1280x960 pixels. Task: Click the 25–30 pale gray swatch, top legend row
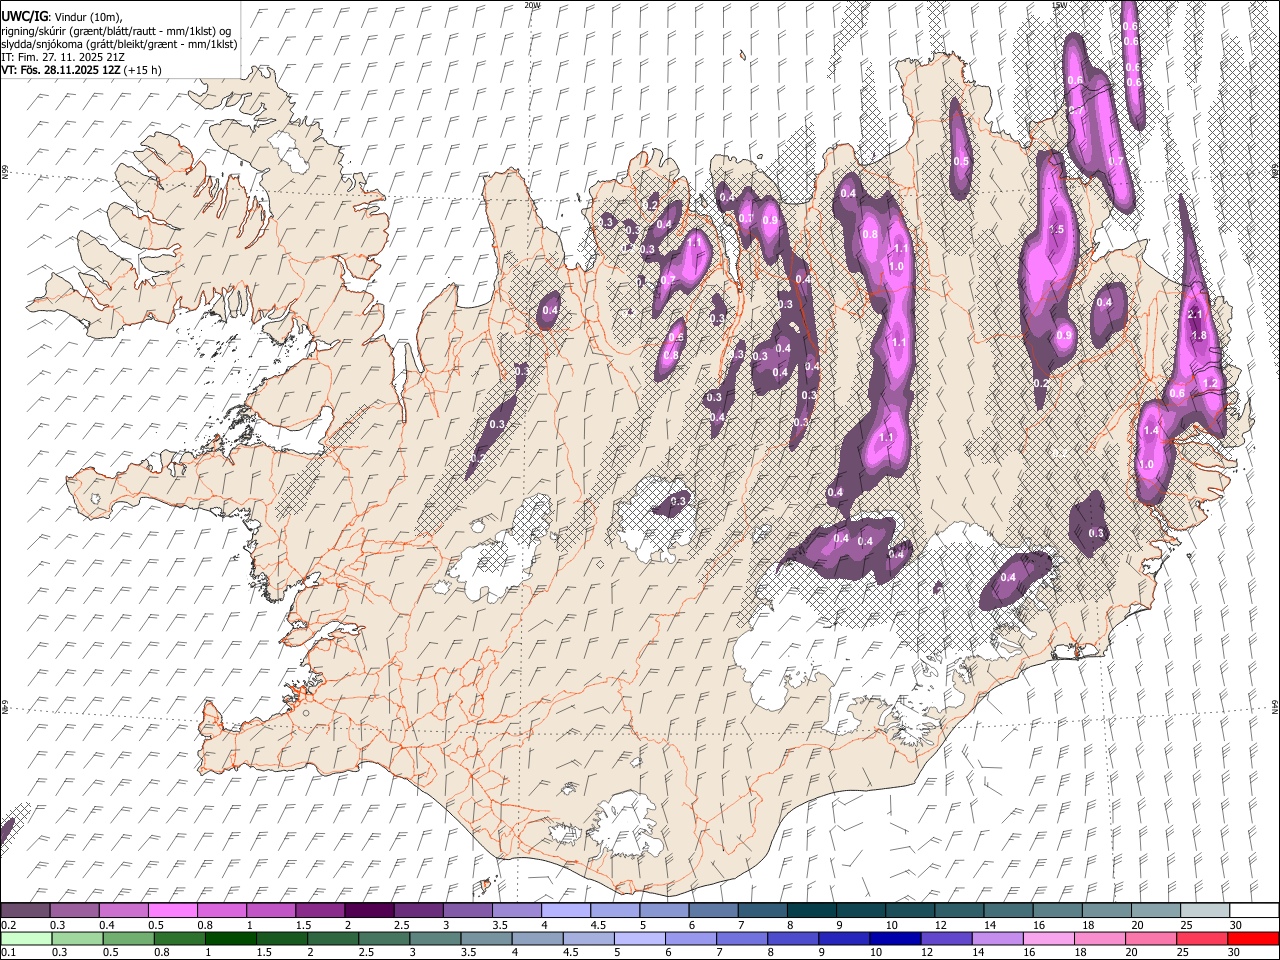[x=1204, y=910]
